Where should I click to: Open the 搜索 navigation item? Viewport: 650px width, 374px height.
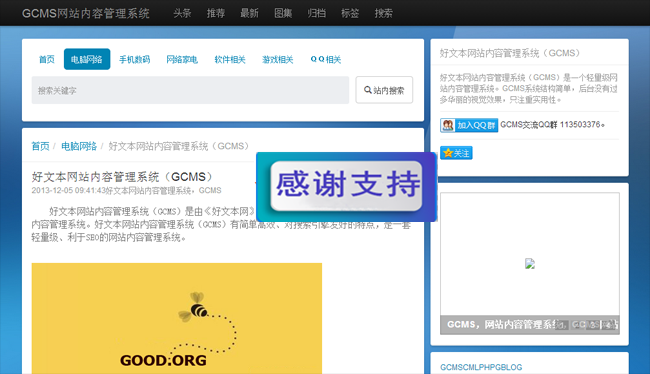(x=383, y=13)
